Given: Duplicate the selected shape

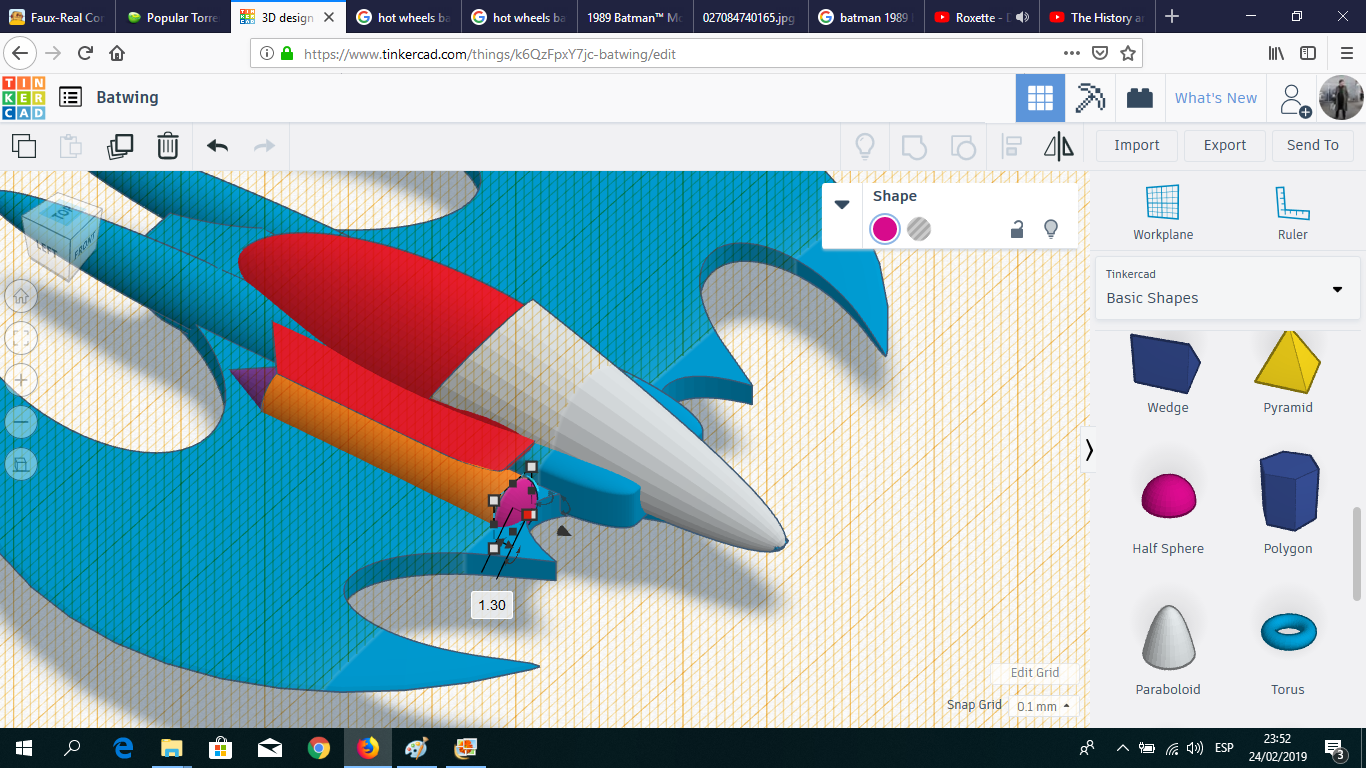Looking at the screenshot, I should [x=120, y=146].
